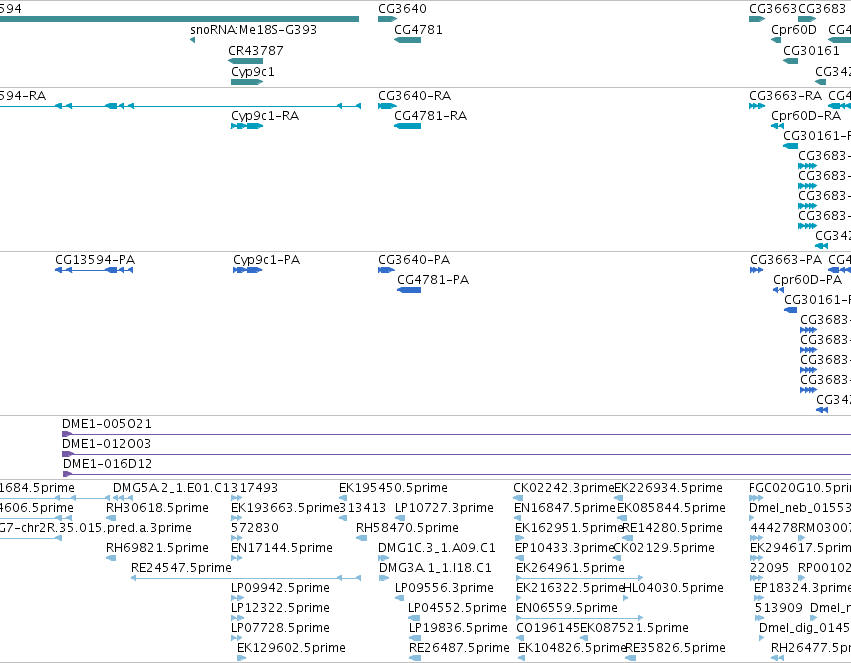Select EST RE14280.5prime
The height and width of the screenshot is (663, 851).
tap(673, 528)
